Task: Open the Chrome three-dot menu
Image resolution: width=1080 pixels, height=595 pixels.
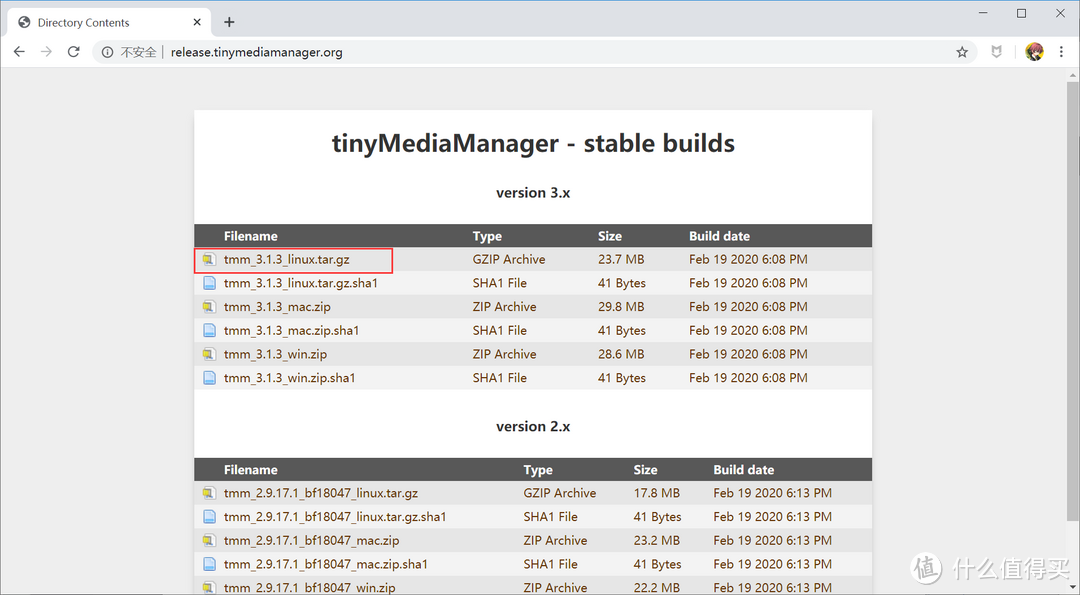Action: pyautogui.click(x=1061, y=52)
